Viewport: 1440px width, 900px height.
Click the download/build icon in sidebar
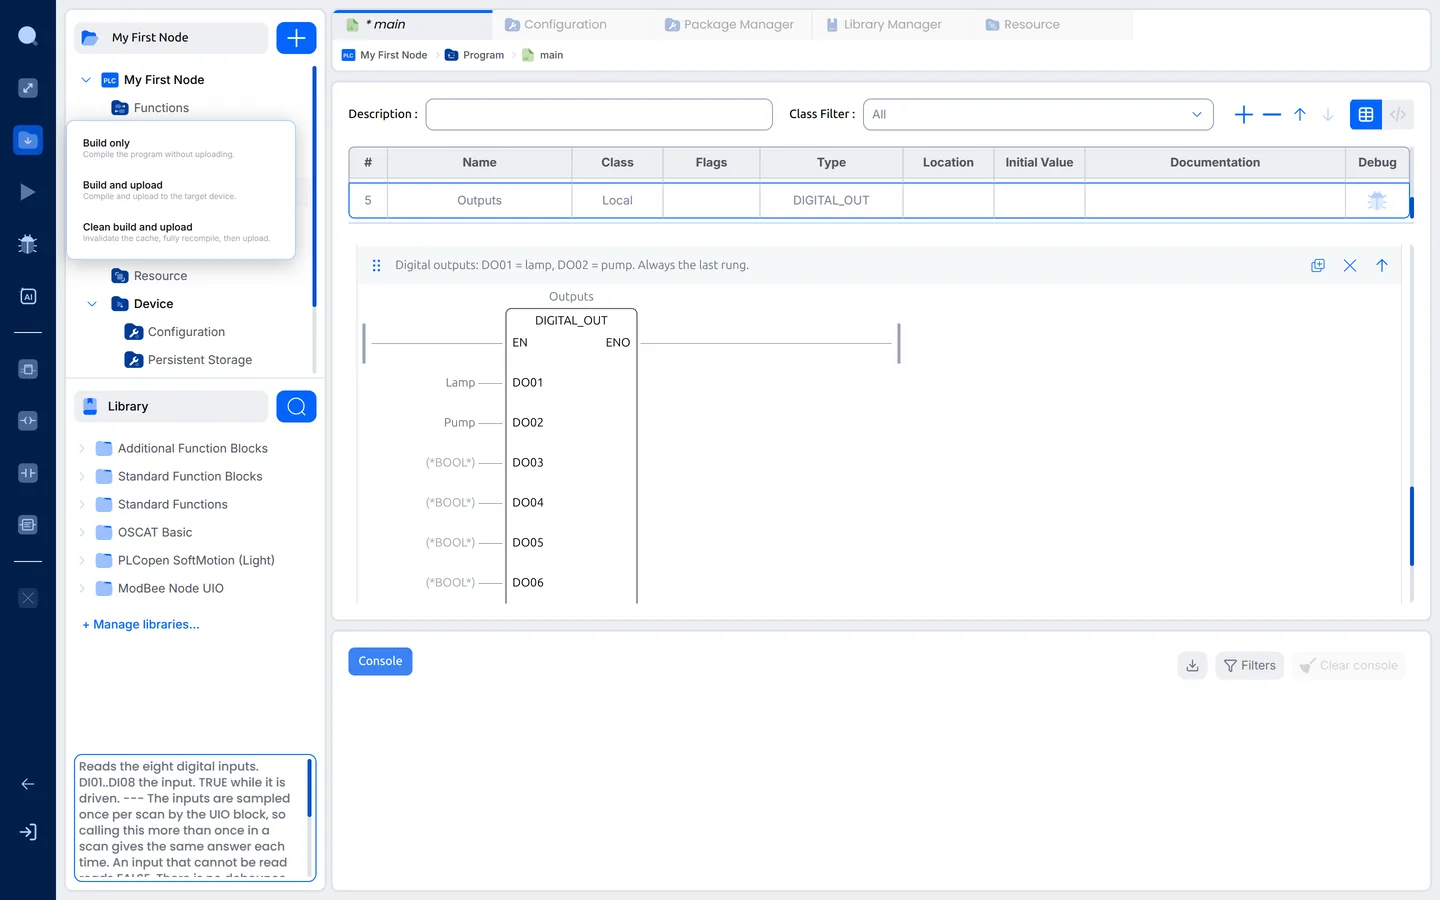[x=28, y=140]
